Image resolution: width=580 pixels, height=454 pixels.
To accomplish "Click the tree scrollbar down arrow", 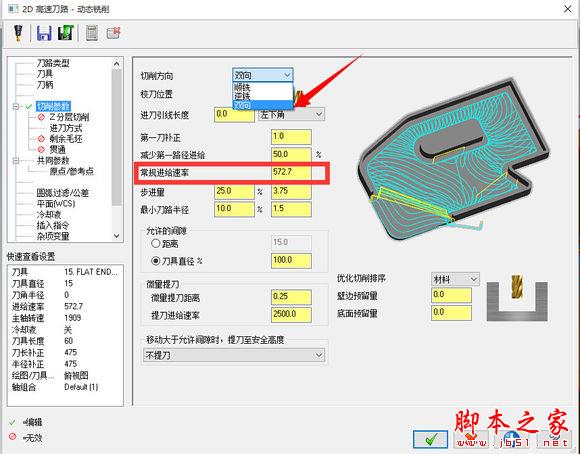I will (117, 236).
